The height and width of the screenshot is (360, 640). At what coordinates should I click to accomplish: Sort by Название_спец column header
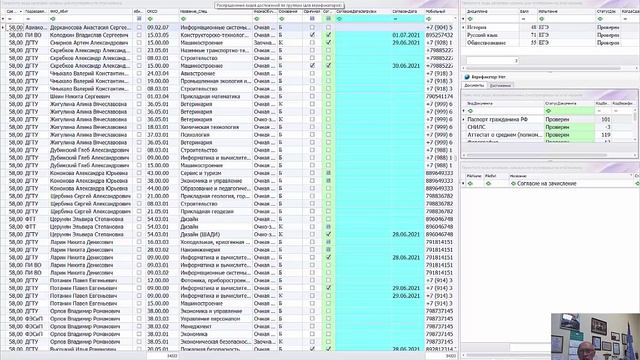click(x=216, y=11)
